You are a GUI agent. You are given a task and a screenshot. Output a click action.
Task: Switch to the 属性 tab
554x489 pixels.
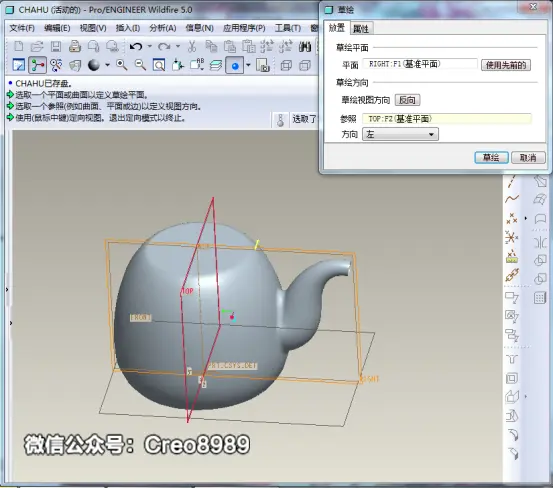pyautogui.click(x=361, y=29)
